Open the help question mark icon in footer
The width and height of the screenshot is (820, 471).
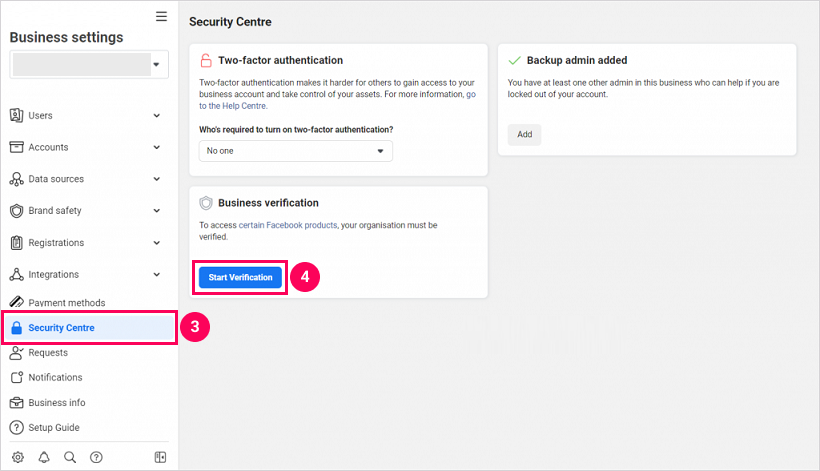click(x=96, y=457)
